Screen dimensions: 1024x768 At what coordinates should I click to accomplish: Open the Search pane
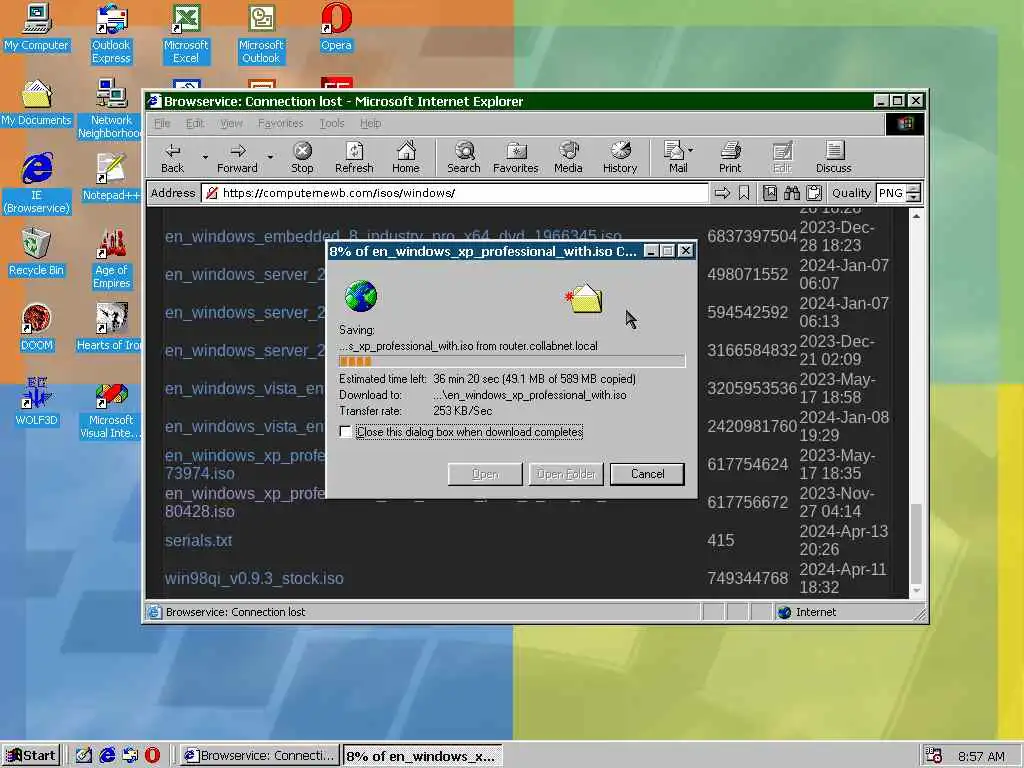click(464, 157)
